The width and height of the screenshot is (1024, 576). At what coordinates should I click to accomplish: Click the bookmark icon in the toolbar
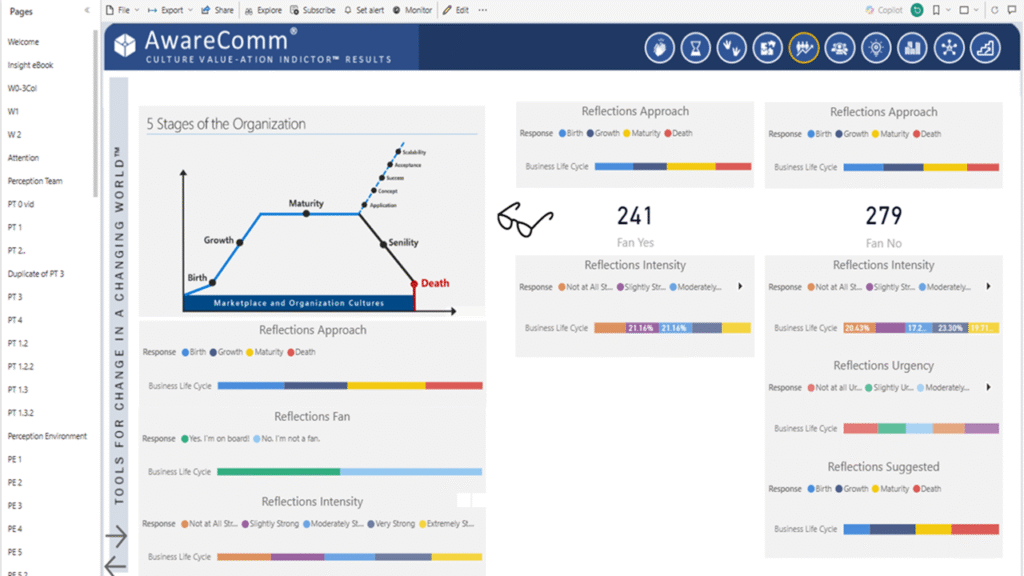pos(936,10)
